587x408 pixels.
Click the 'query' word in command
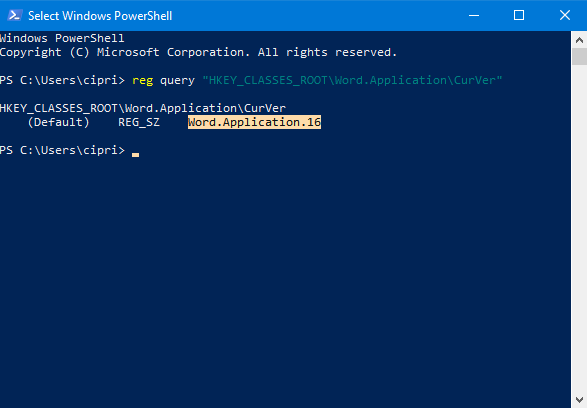tap(177, 80)
